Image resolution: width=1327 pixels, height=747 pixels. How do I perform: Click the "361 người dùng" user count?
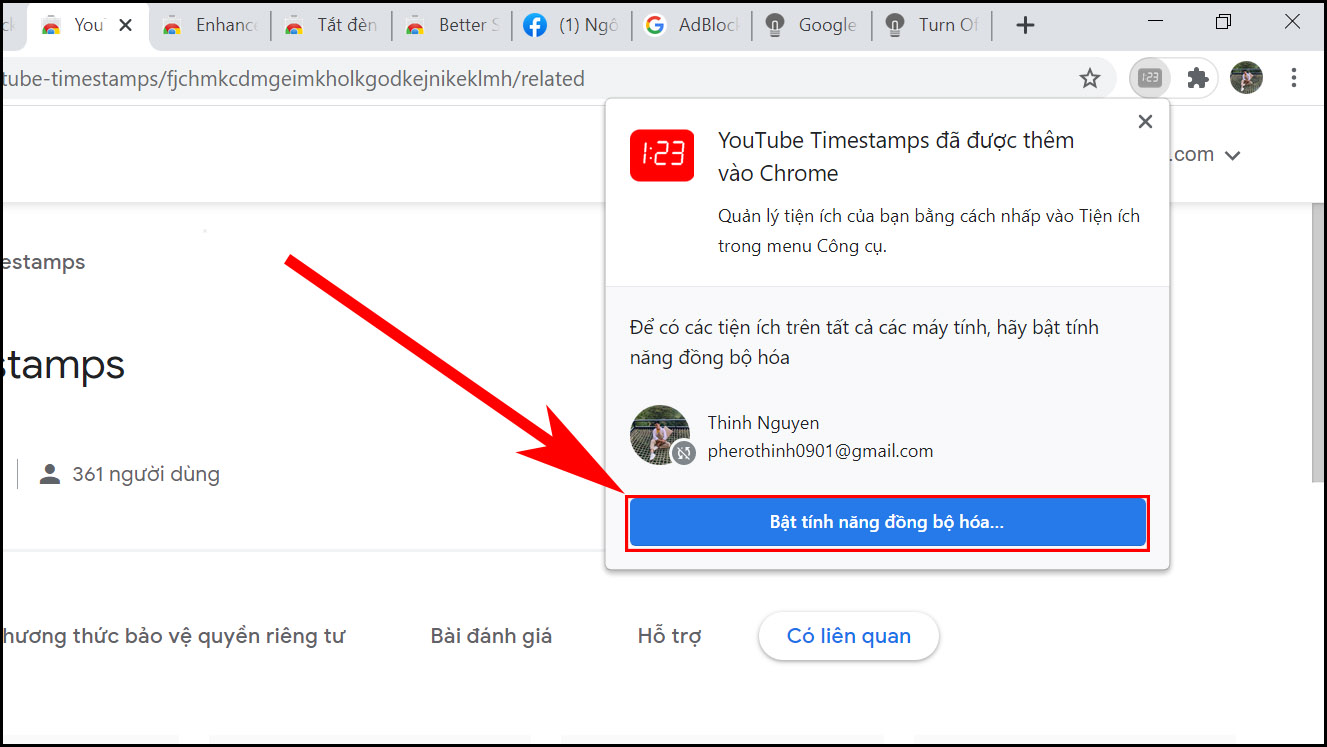[x=146, y=474]
